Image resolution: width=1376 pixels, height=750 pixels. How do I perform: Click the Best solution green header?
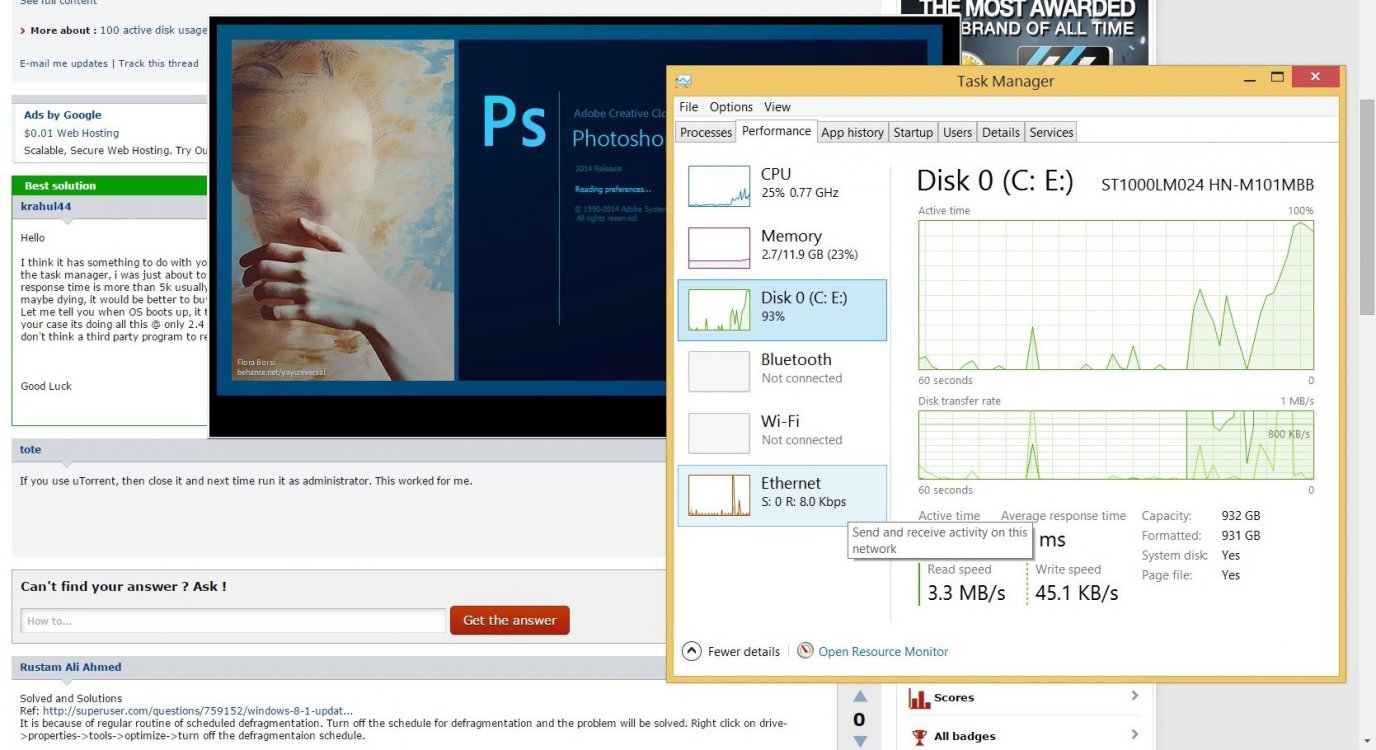pyautogui.click(x=109, y=186)
